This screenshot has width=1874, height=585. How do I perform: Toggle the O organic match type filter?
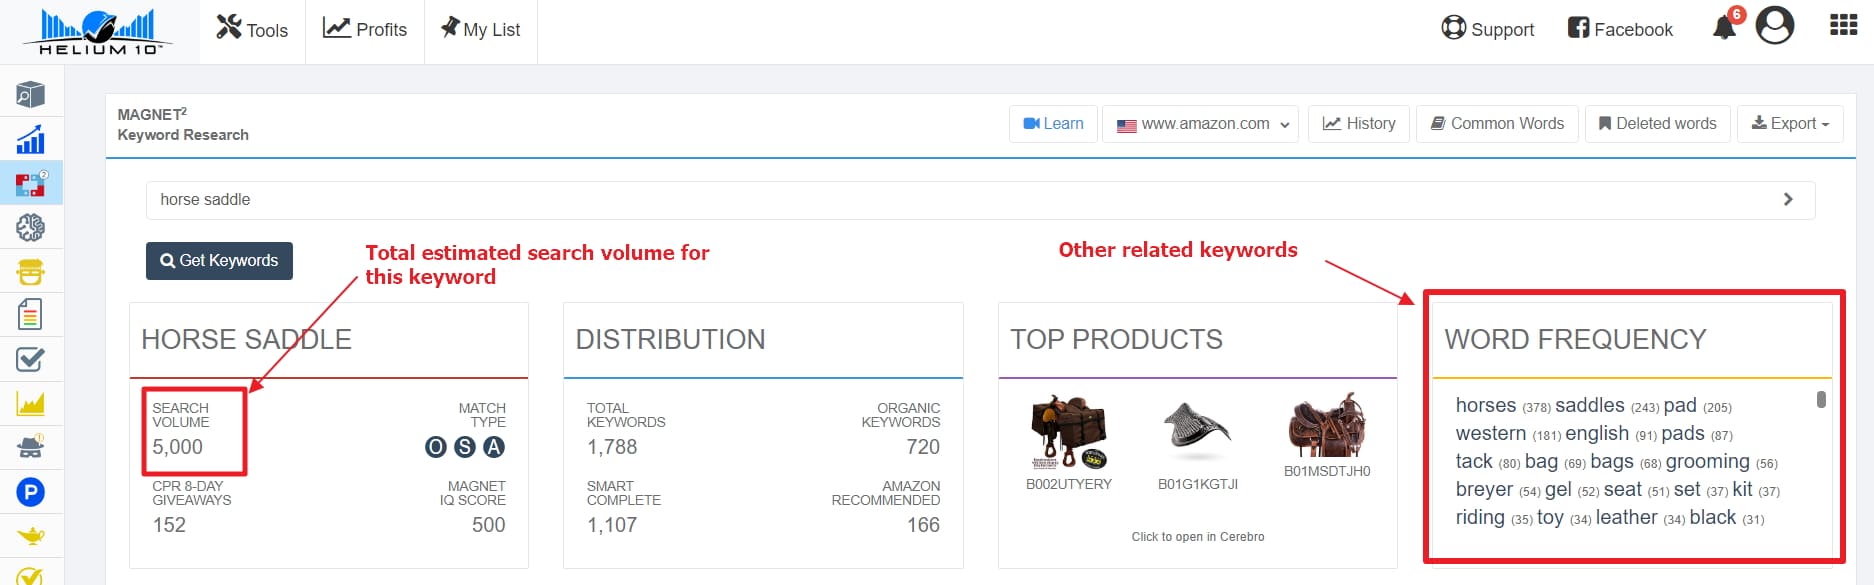coord(436,447)
